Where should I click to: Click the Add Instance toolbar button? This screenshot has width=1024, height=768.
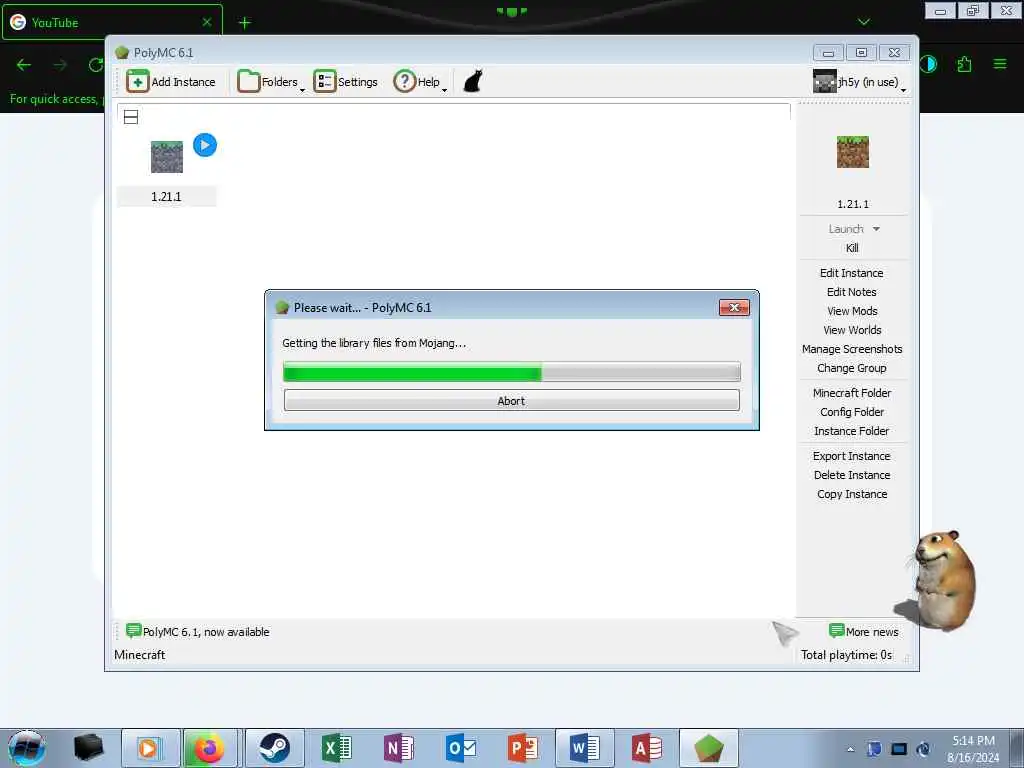[171, 82]
